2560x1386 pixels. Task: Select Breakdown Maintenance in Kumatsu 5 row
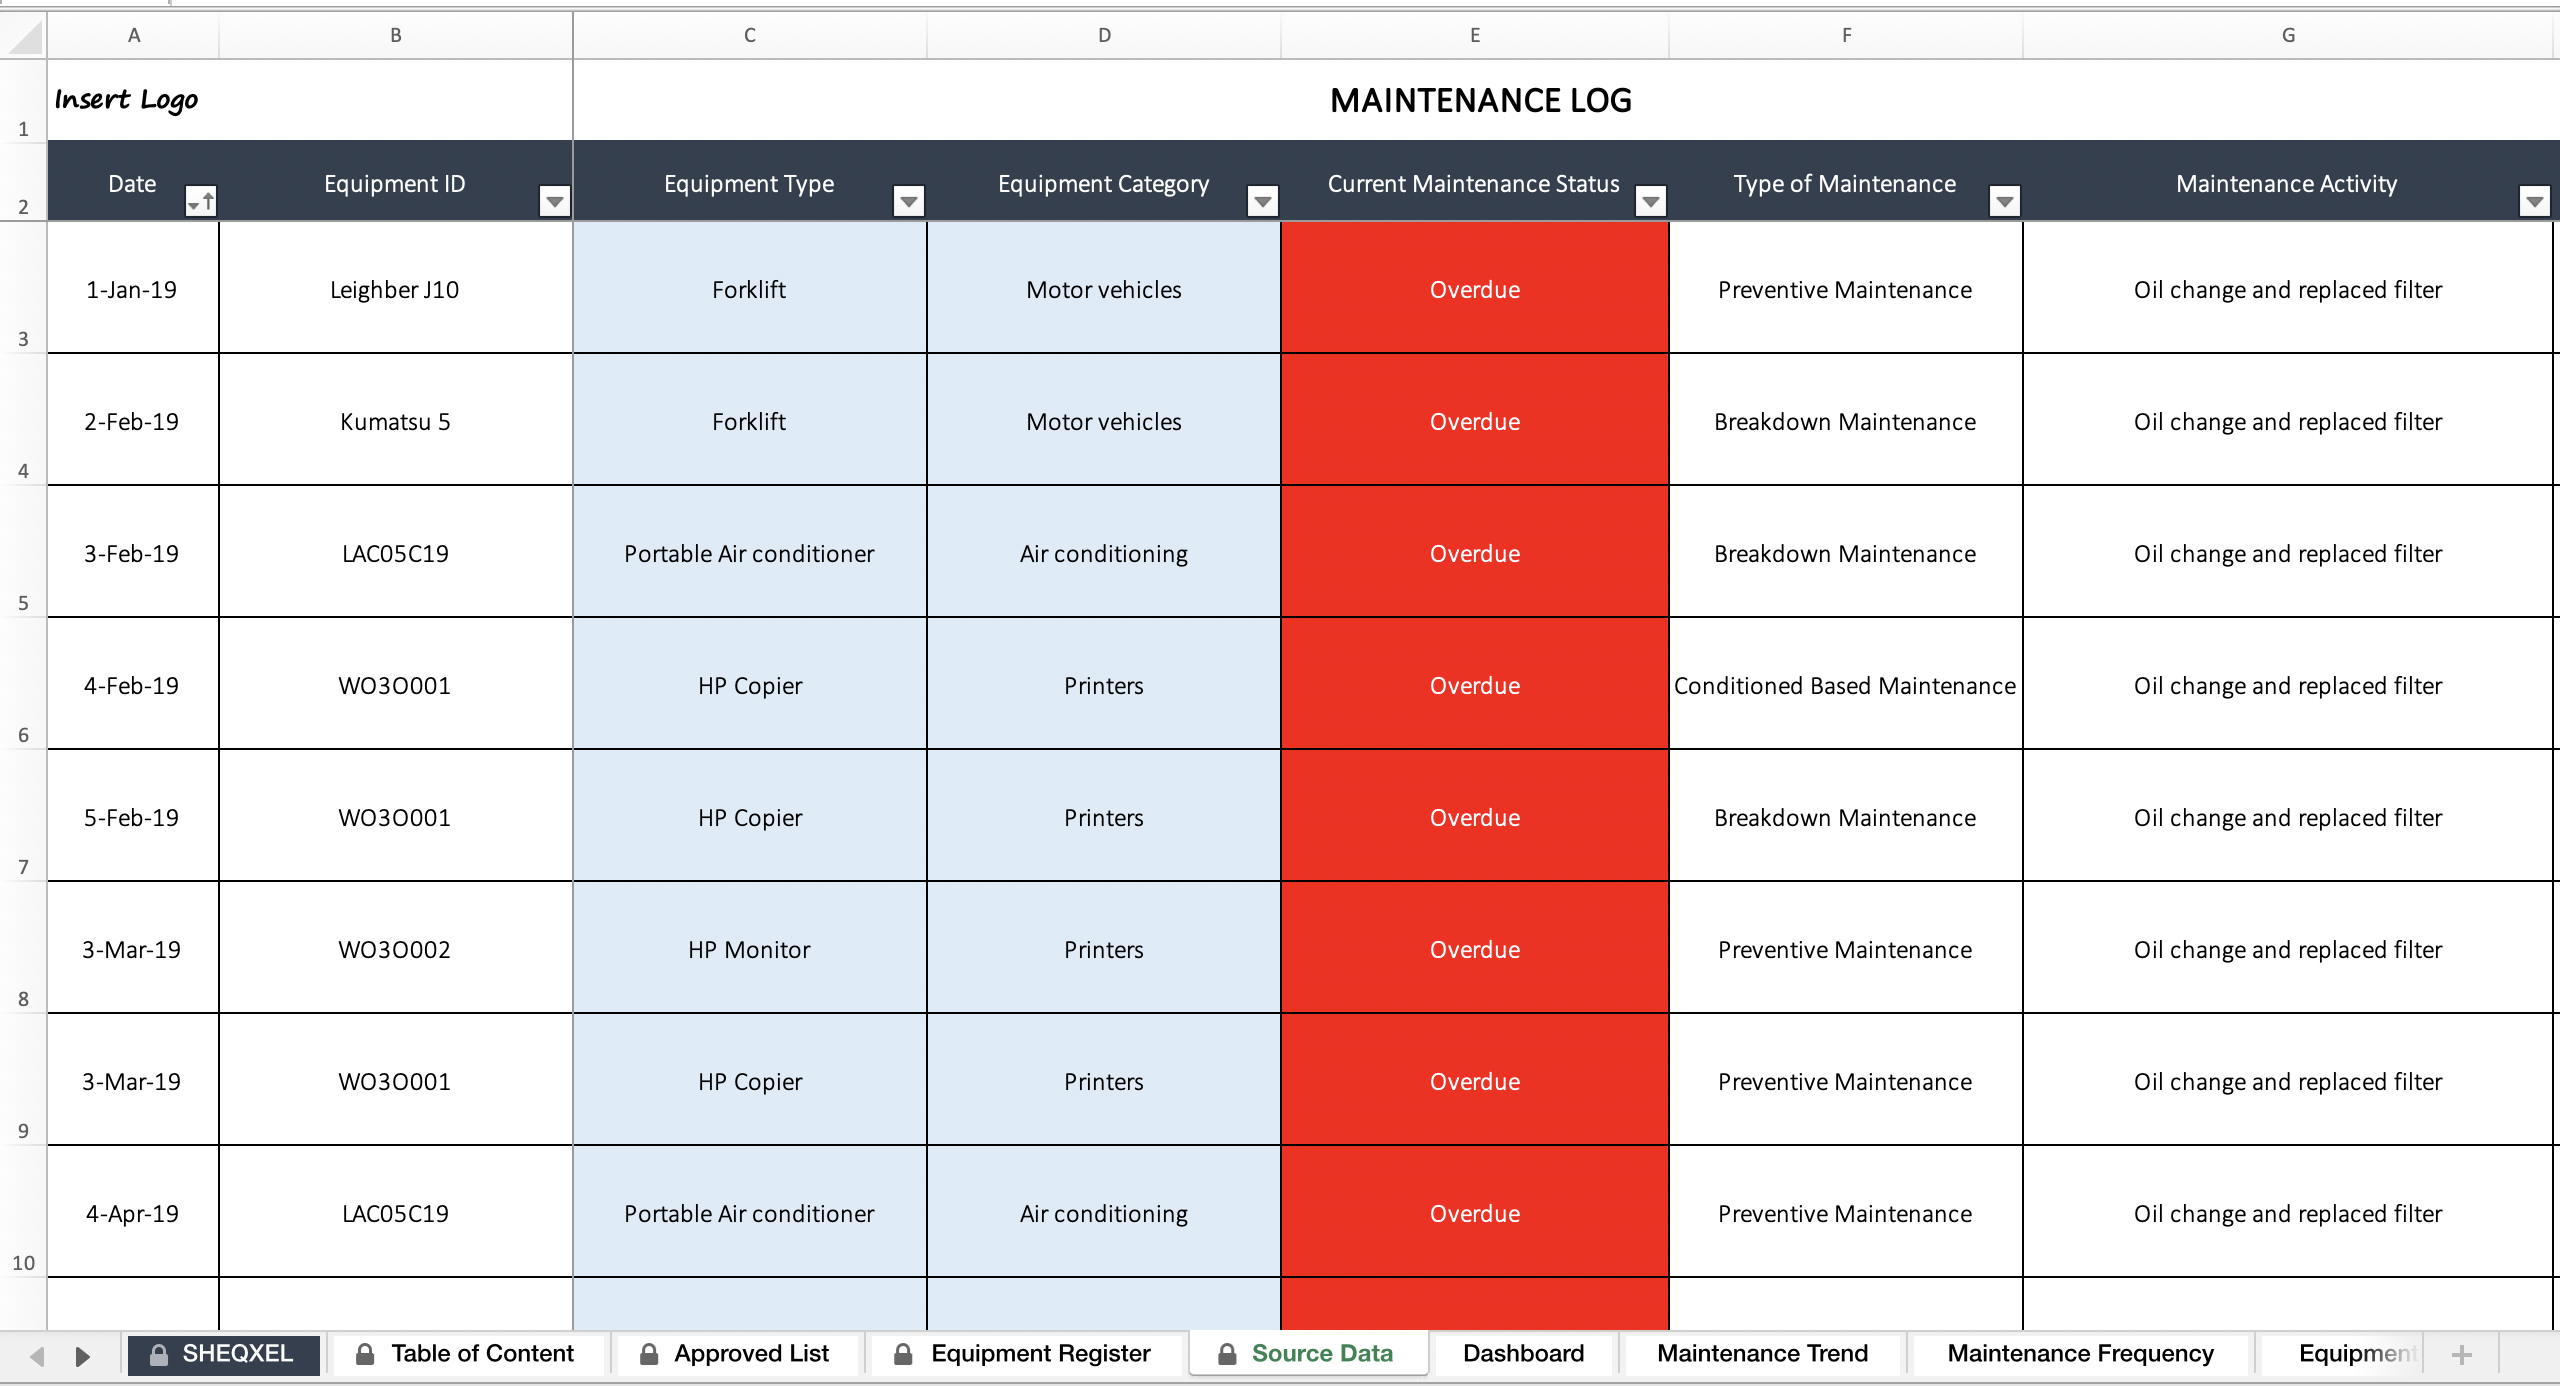(1846, 421)
